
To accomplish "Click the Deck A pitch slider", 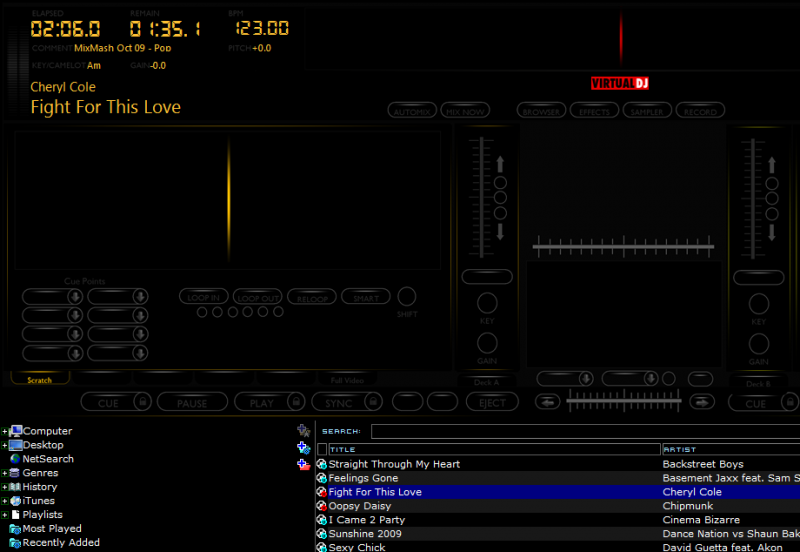I will (x=481, y=197).
